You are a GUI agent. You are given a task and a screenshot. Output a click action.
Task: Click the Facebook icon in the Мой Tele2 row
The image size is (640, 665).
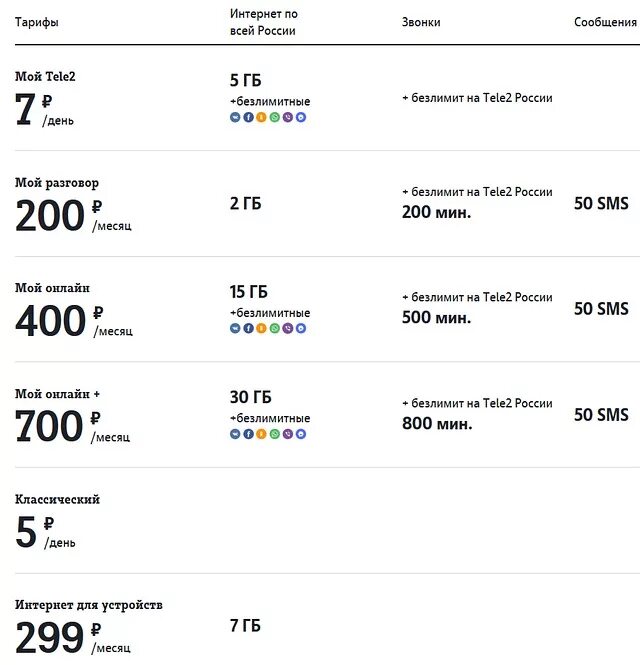point(248,117)
